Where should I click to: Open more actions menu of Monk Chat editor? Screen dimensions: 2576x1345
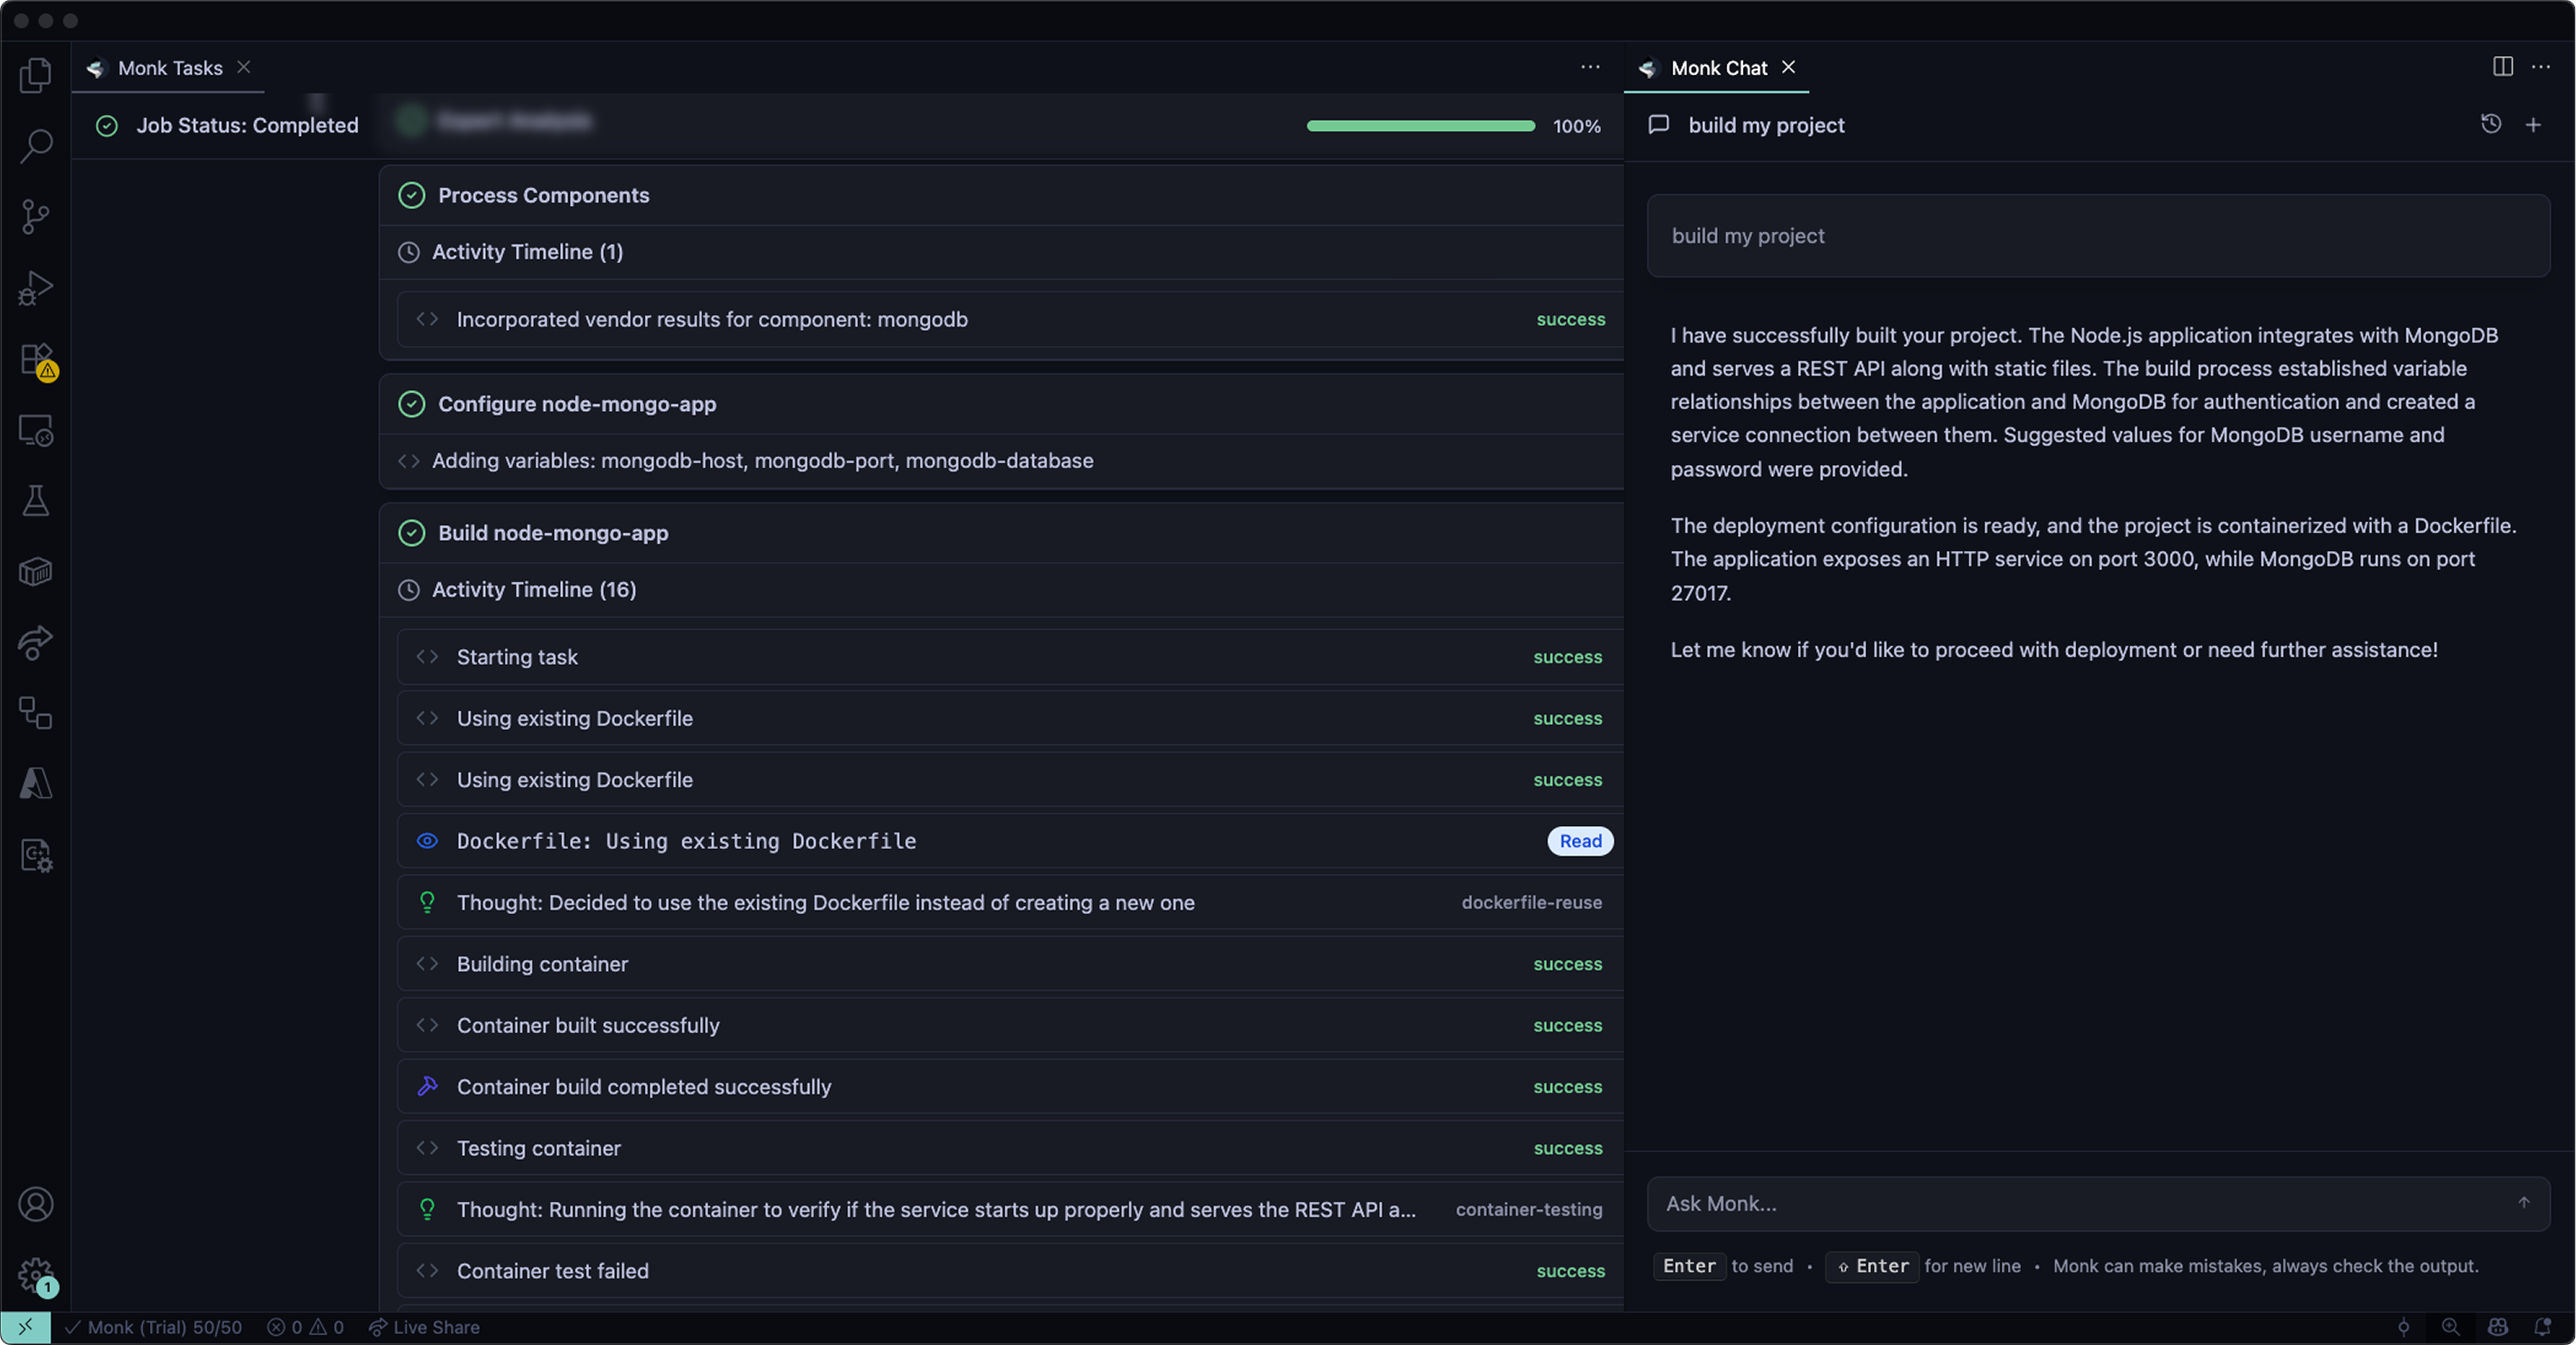pos(2541,67)
